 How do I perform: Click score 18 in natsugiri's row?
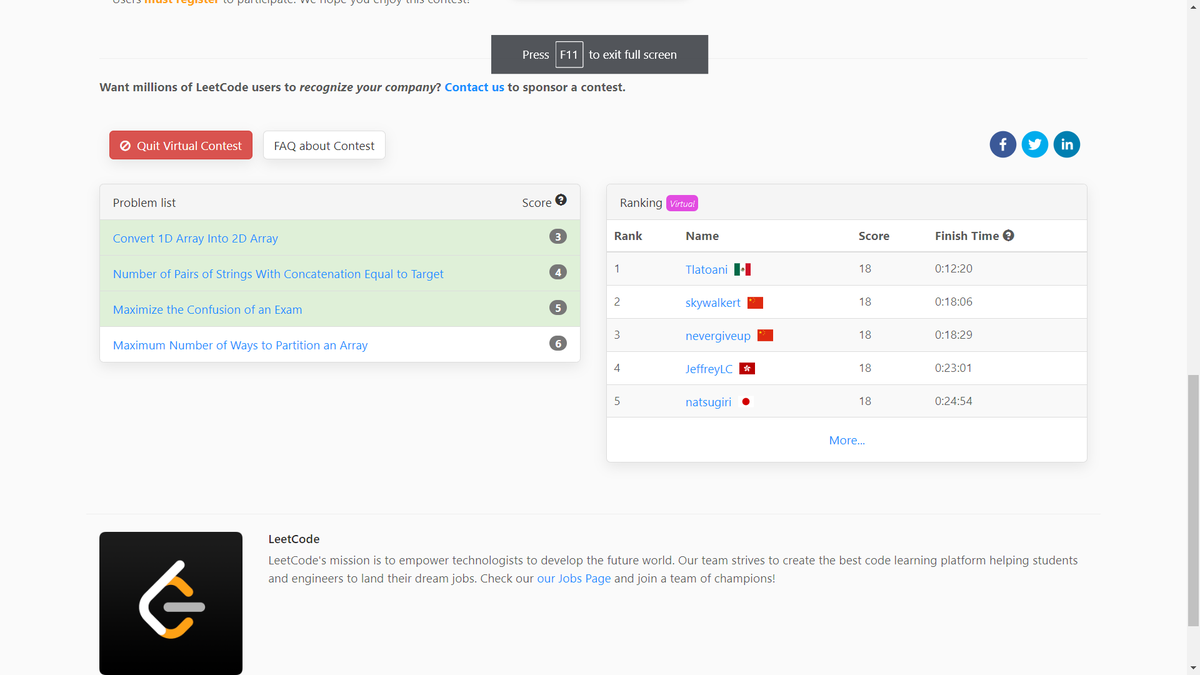tap(865, 401)
